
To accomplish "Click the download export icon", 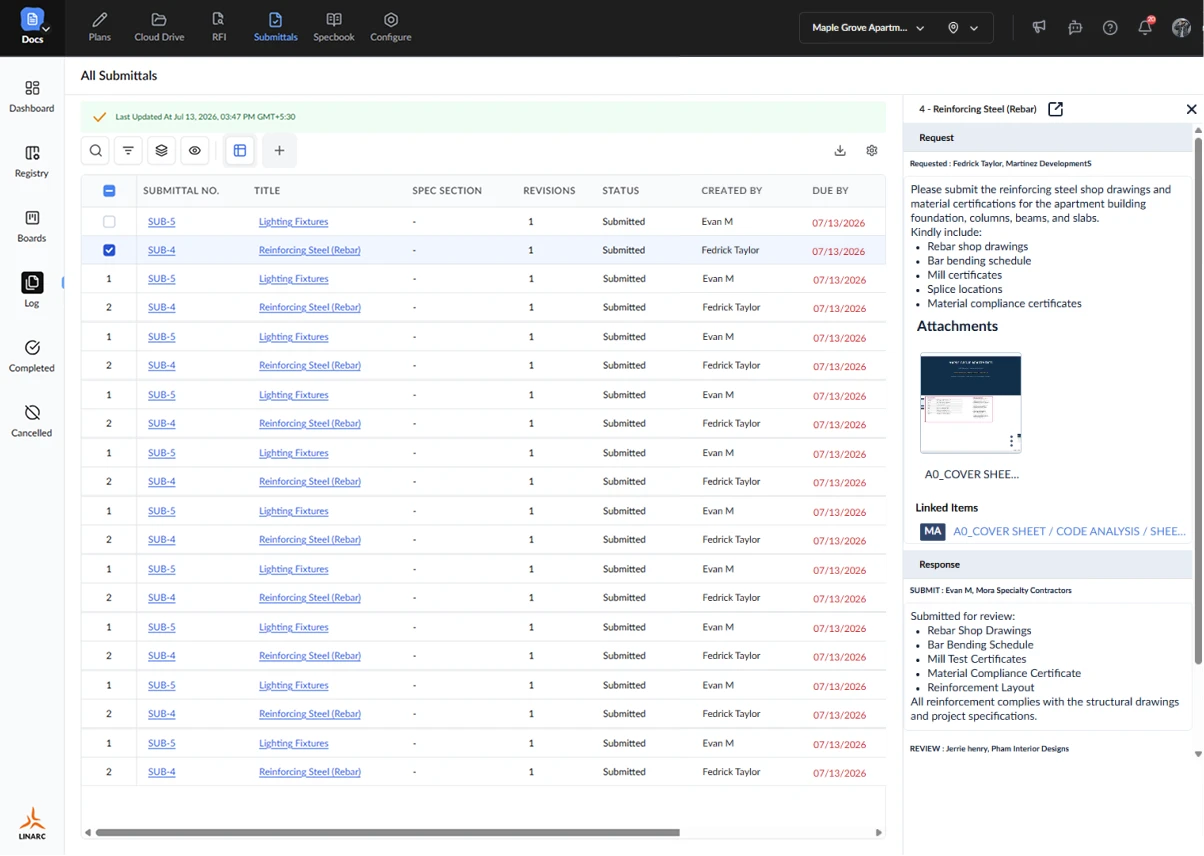I will click(x=840, y=151).
